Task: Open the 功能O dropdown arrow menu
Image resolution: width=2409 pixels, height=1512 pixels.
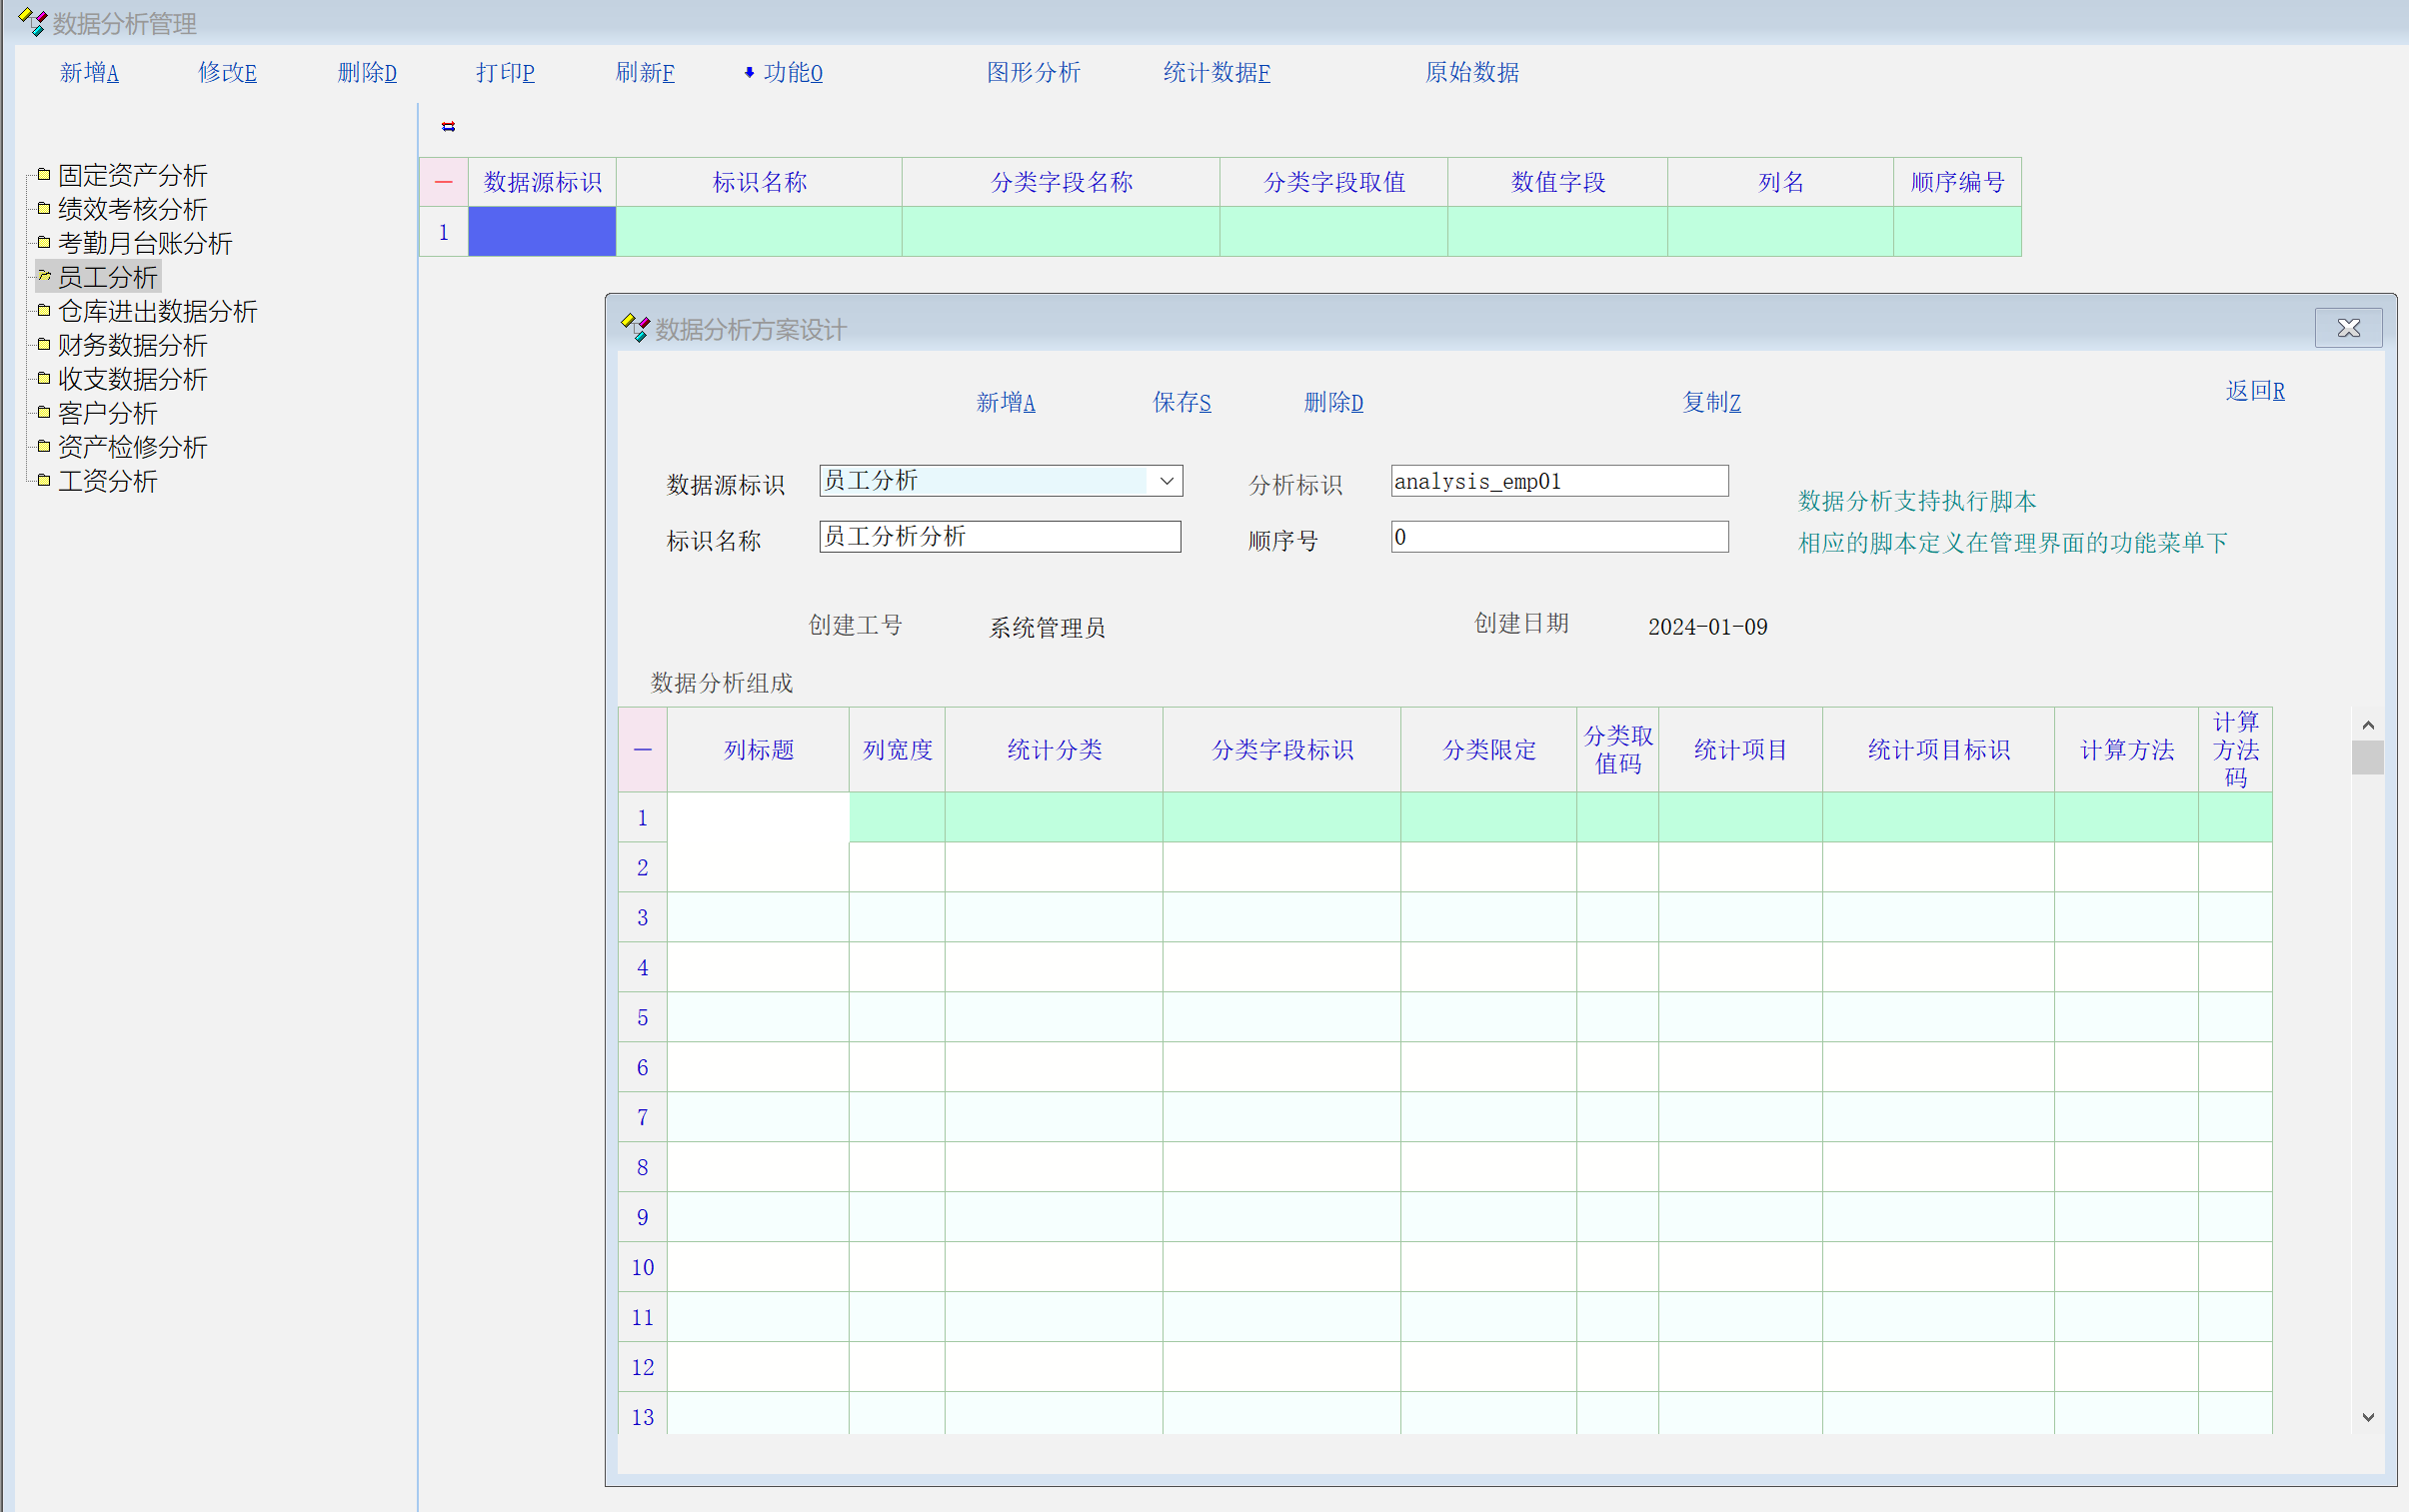Action: coord(749,72)
